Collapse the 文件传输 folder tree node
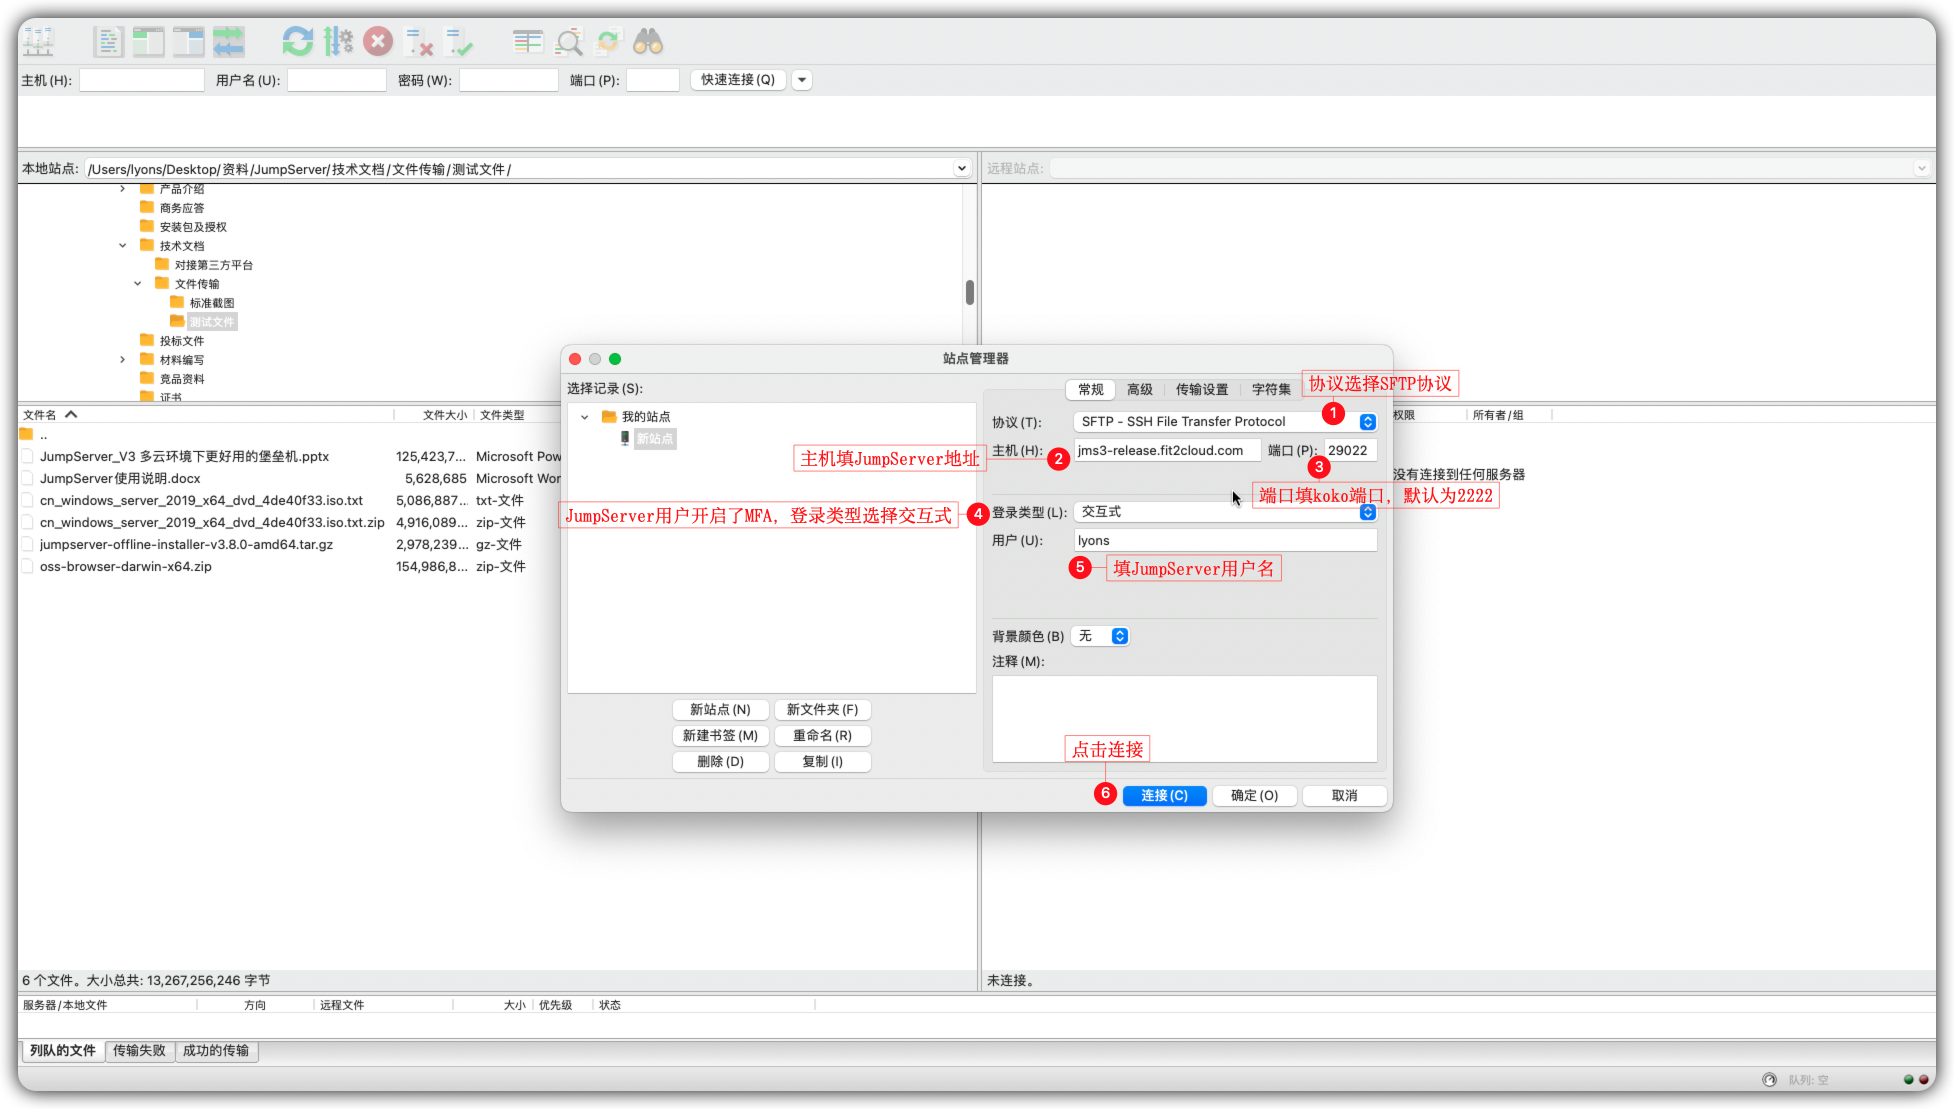Screen dimensions: 1954x1109 pos(138,283)
